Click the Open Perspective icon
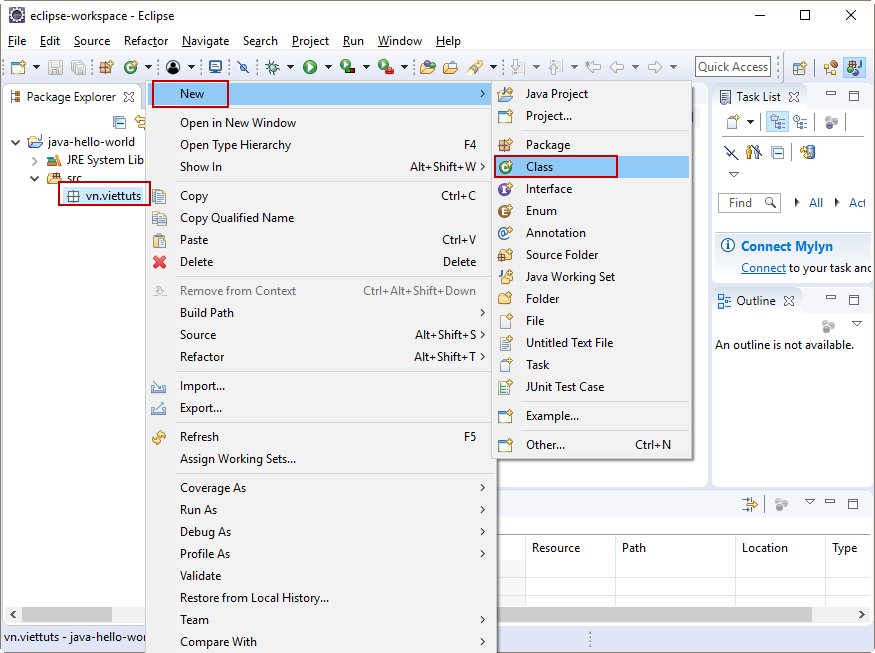The width and height of the screenshot is (875, 653). click(800, 68)
